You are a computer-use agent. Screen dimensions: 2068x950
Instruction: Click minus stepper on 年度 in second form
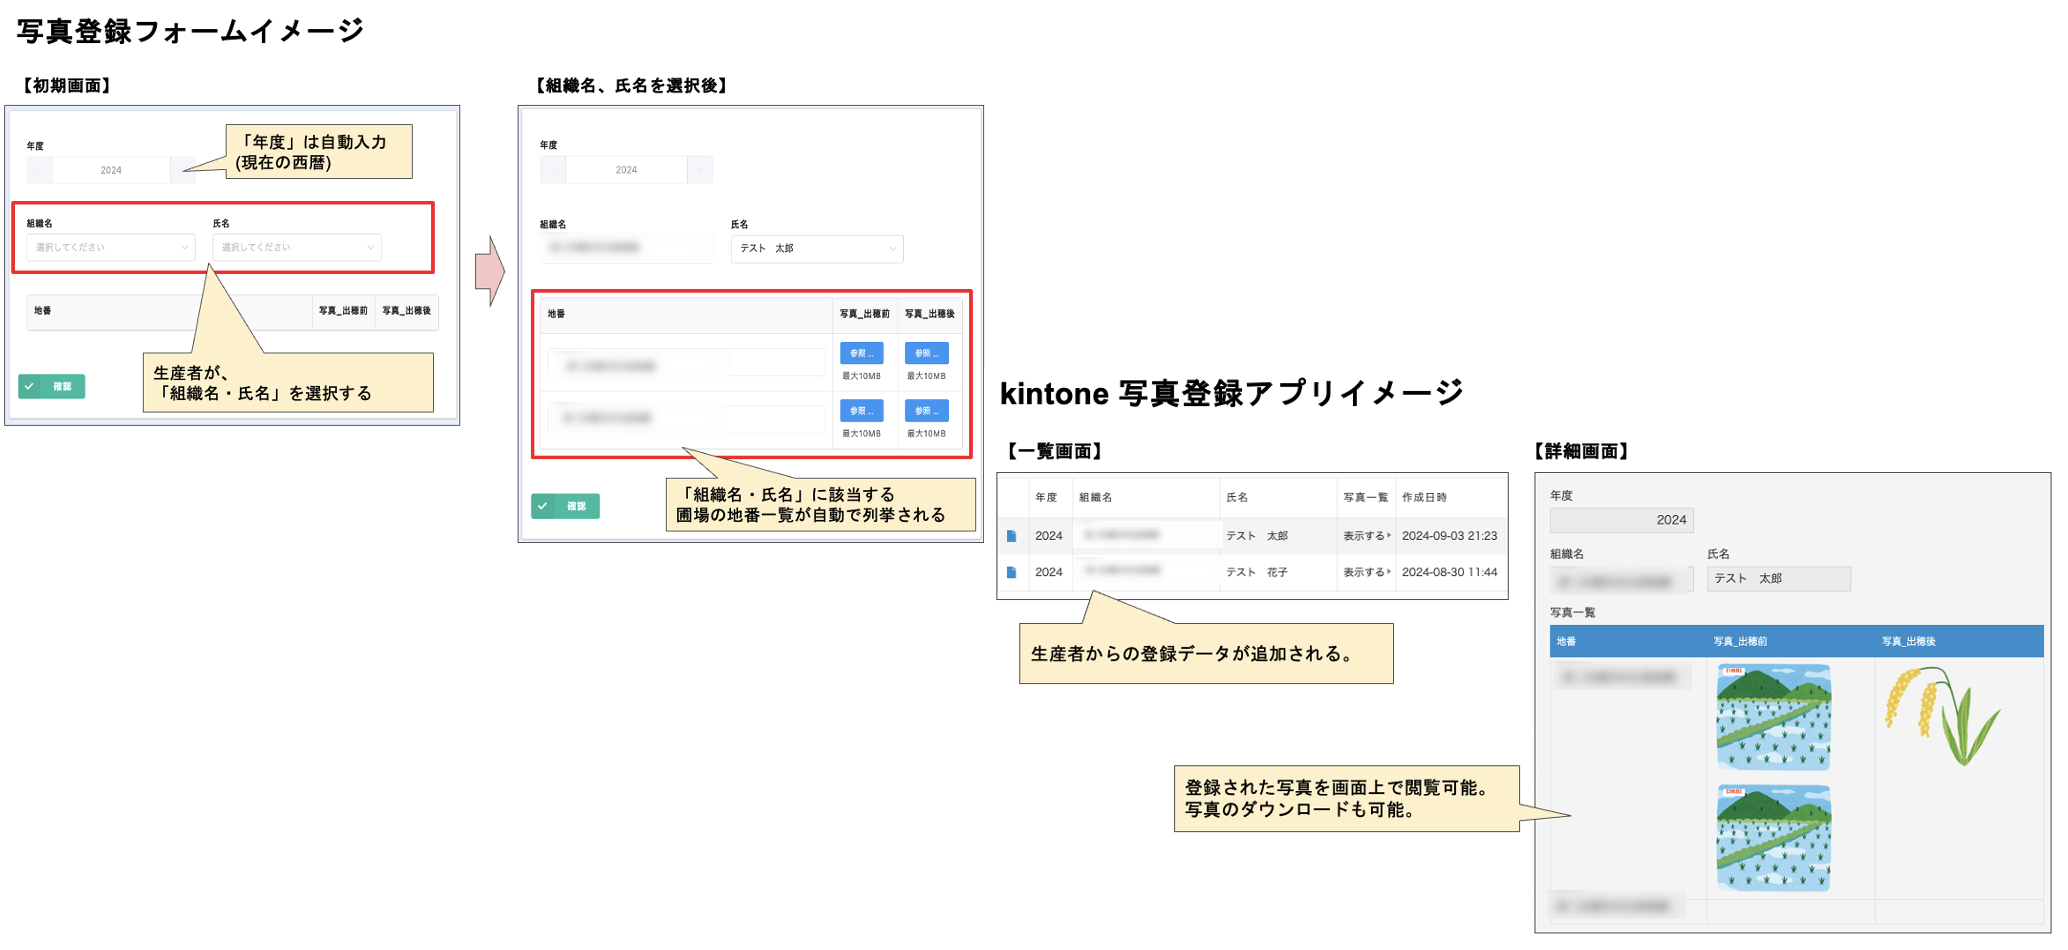pos(553,170)
